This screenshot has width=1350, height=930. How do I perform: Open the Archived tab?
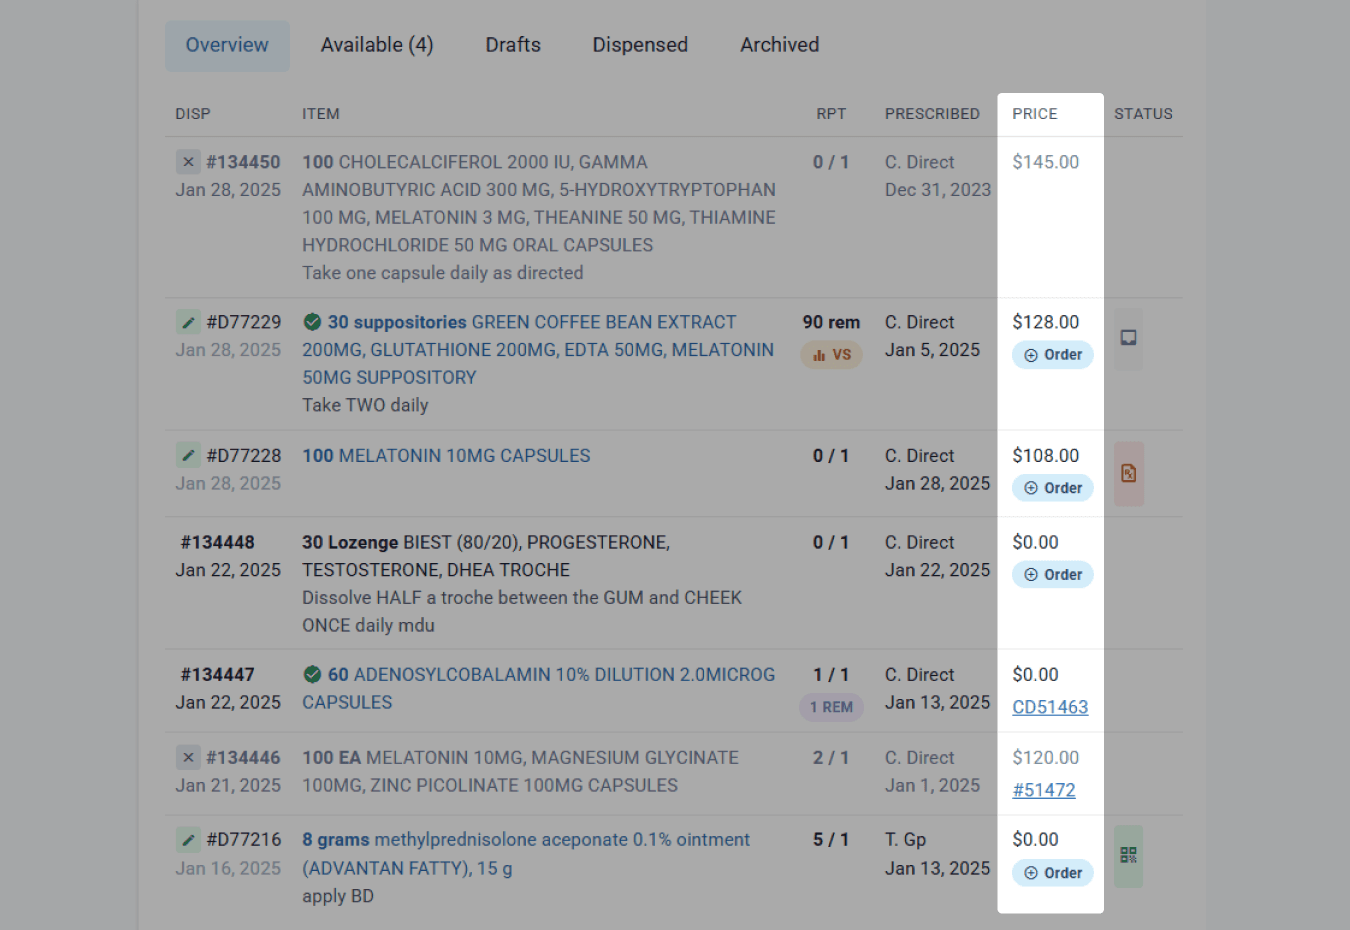779,45
